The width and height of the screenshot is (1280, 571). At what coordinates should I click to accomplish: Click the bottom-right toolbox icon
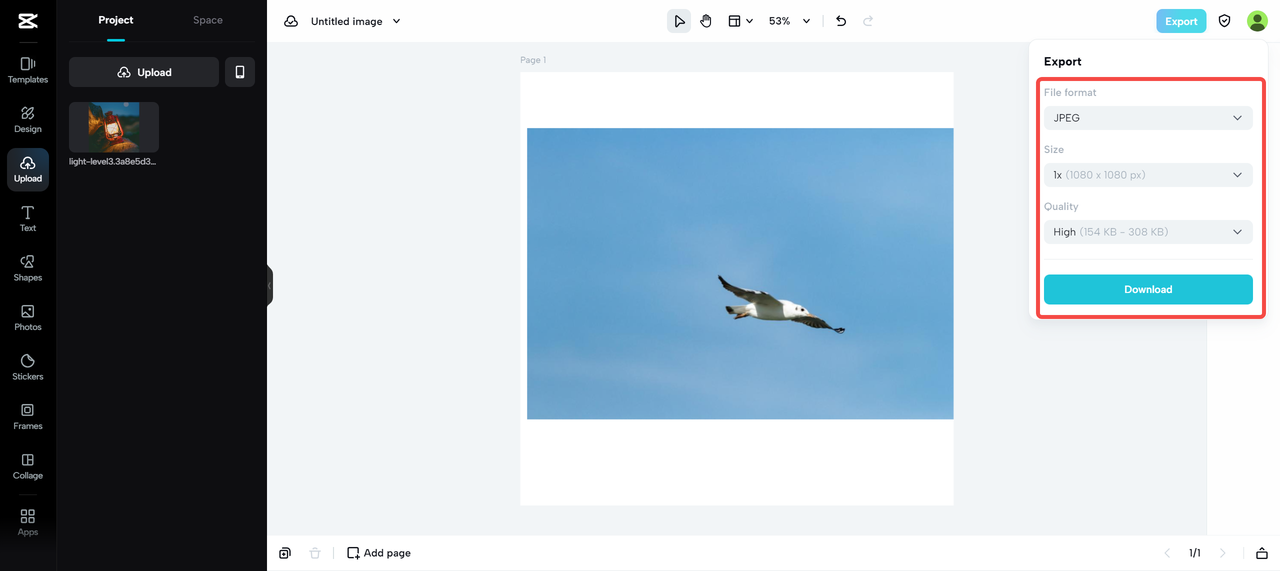[x=1262, y=553]
